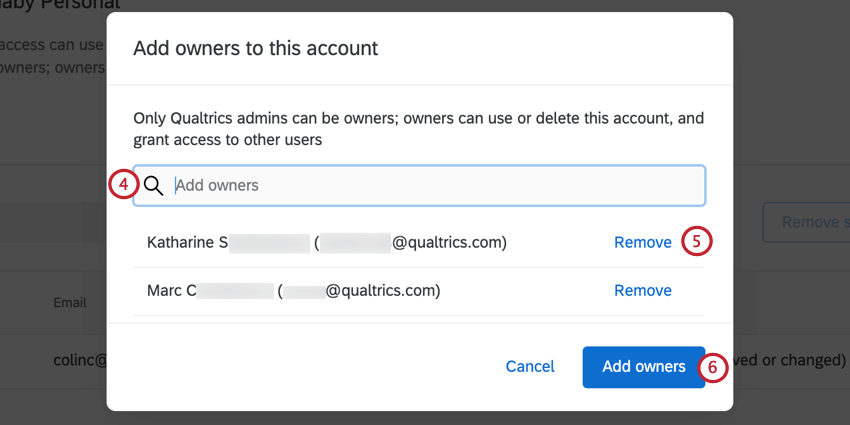This screenshot has width=850, height=425.
Task: Remove Katharine S as an owner
Action: click(x=642, y=242)
